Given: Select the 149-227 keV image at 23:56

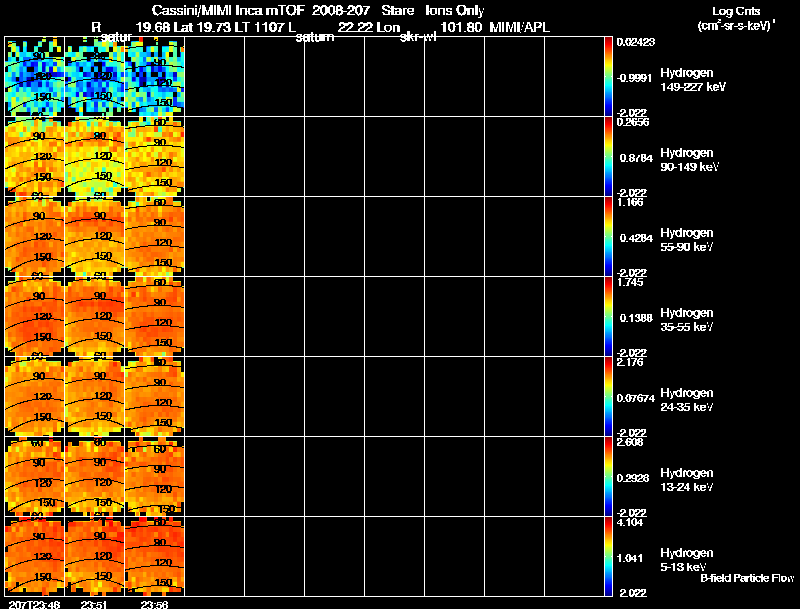Looking at the screenshot, I should pyautogui.click(x=154, y=77).
